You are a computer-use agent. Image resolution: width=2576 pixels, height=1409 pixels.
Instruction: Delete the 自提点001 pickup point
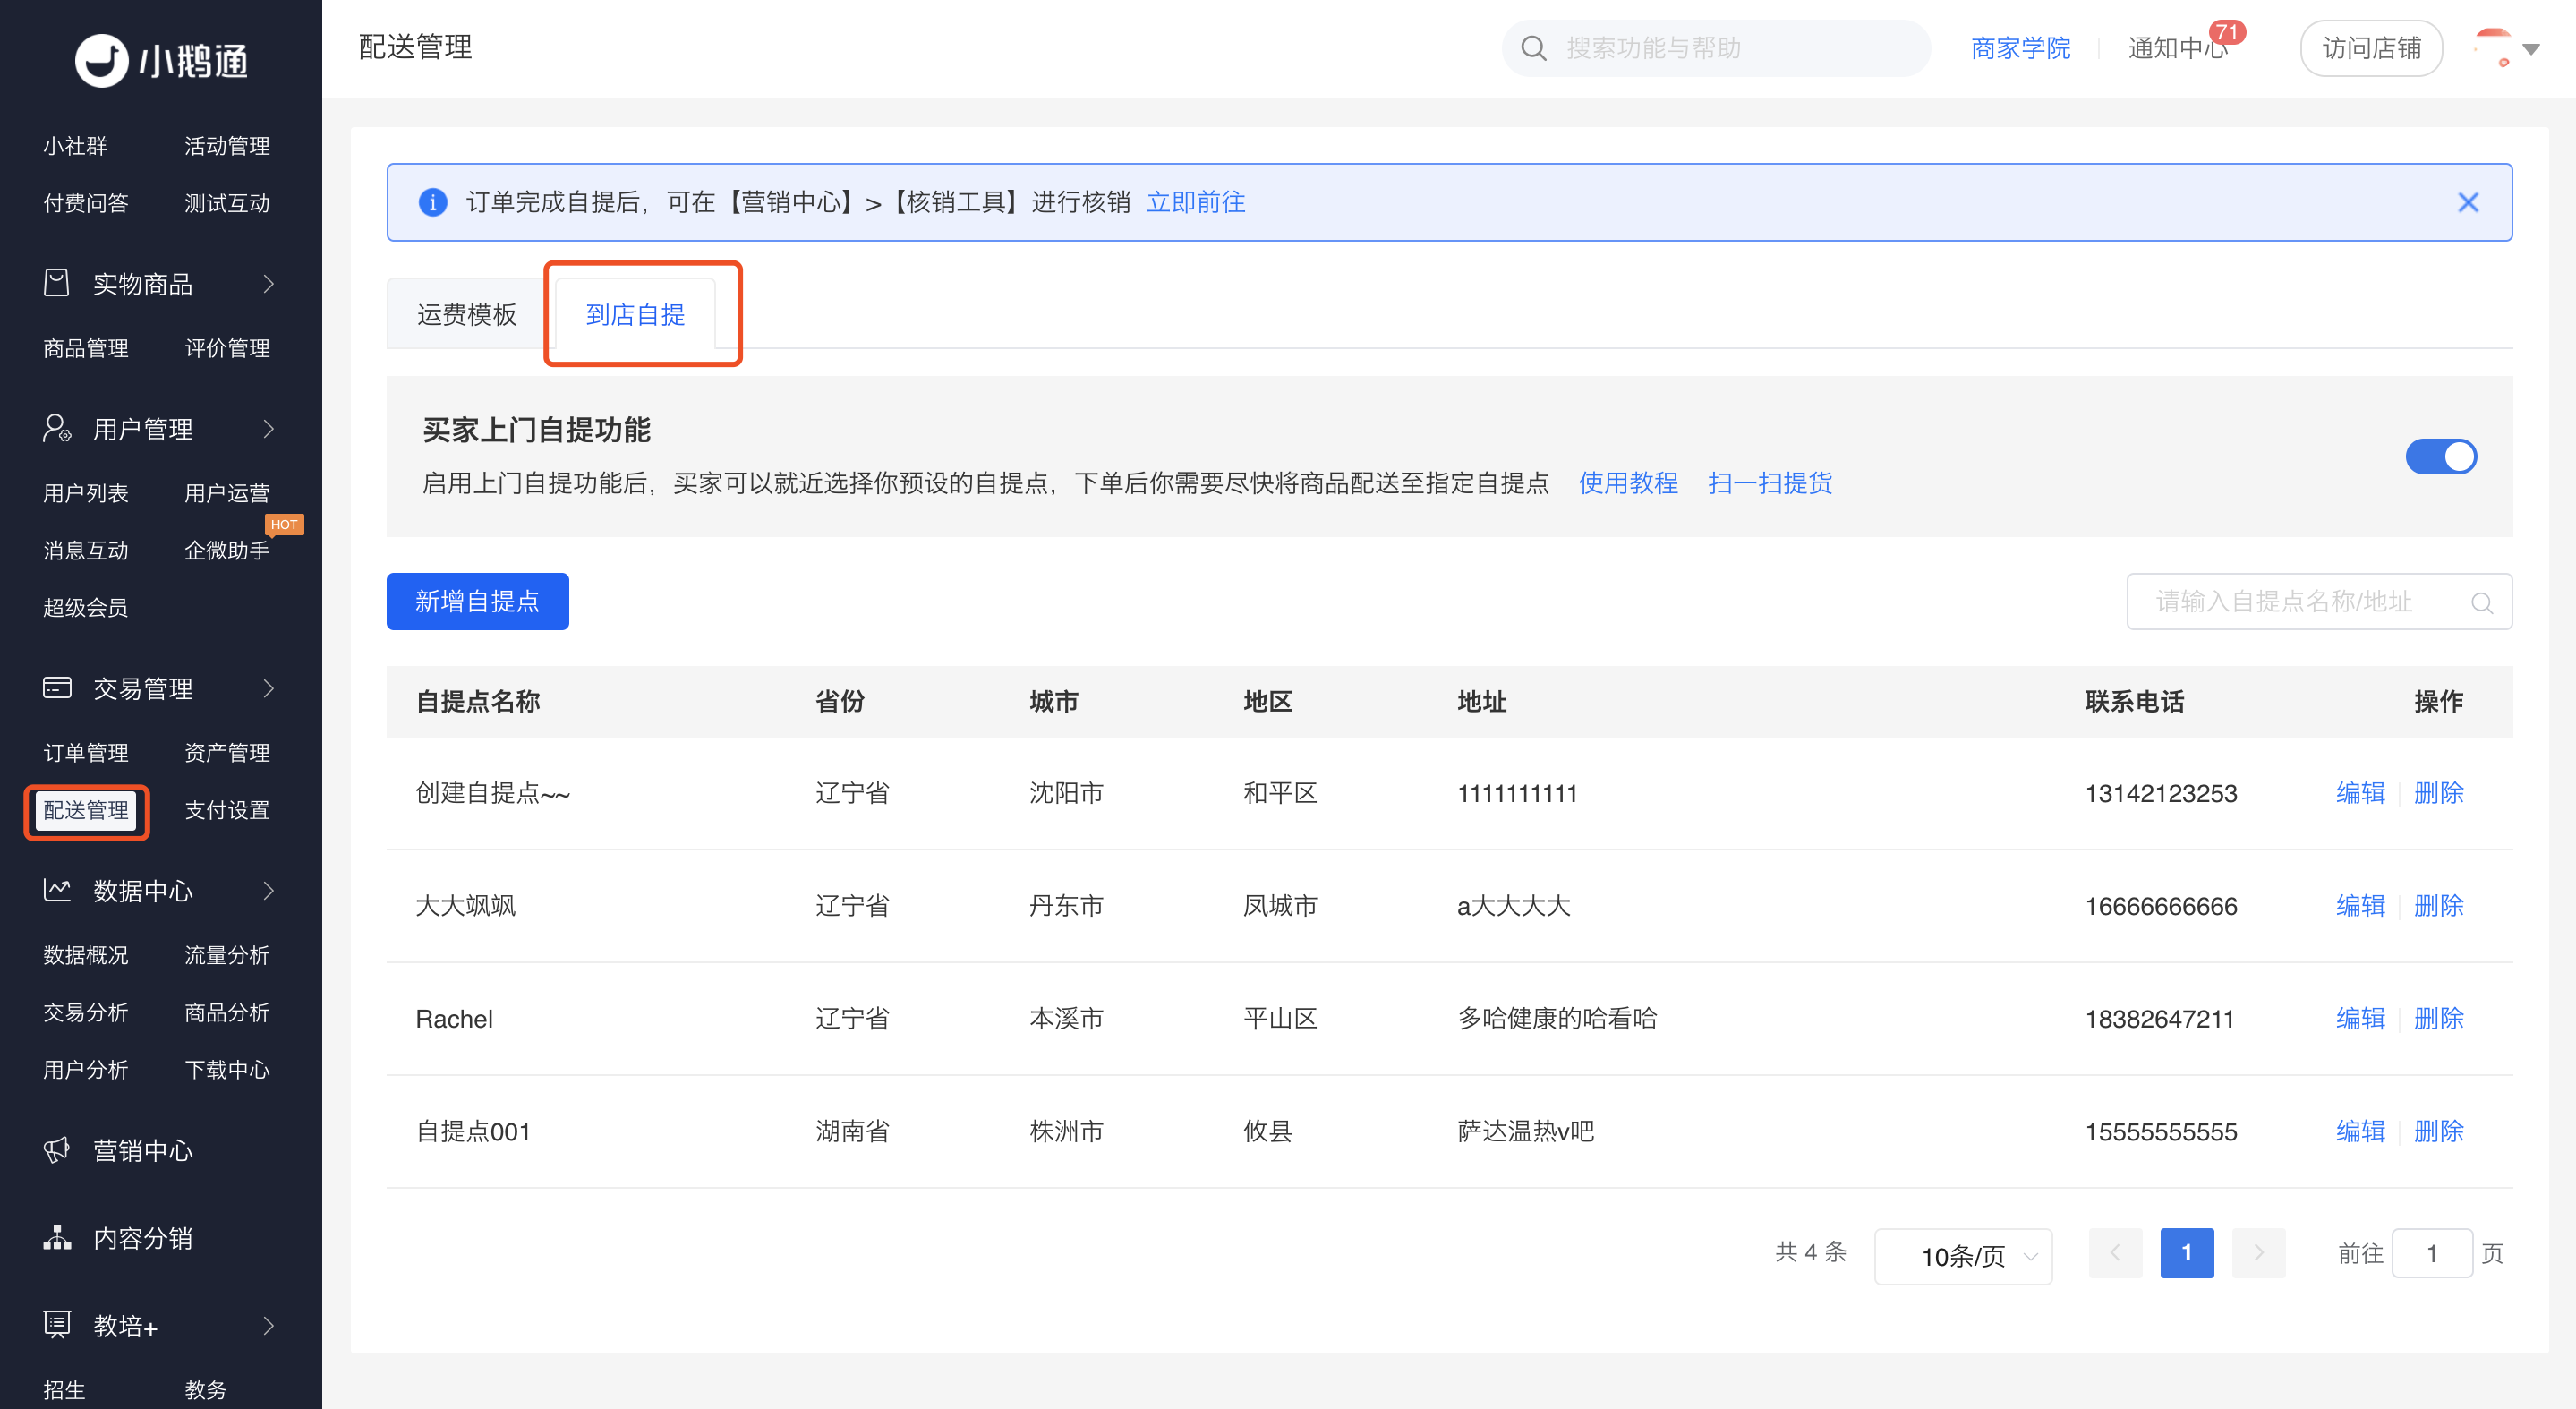point(2438,1132)
